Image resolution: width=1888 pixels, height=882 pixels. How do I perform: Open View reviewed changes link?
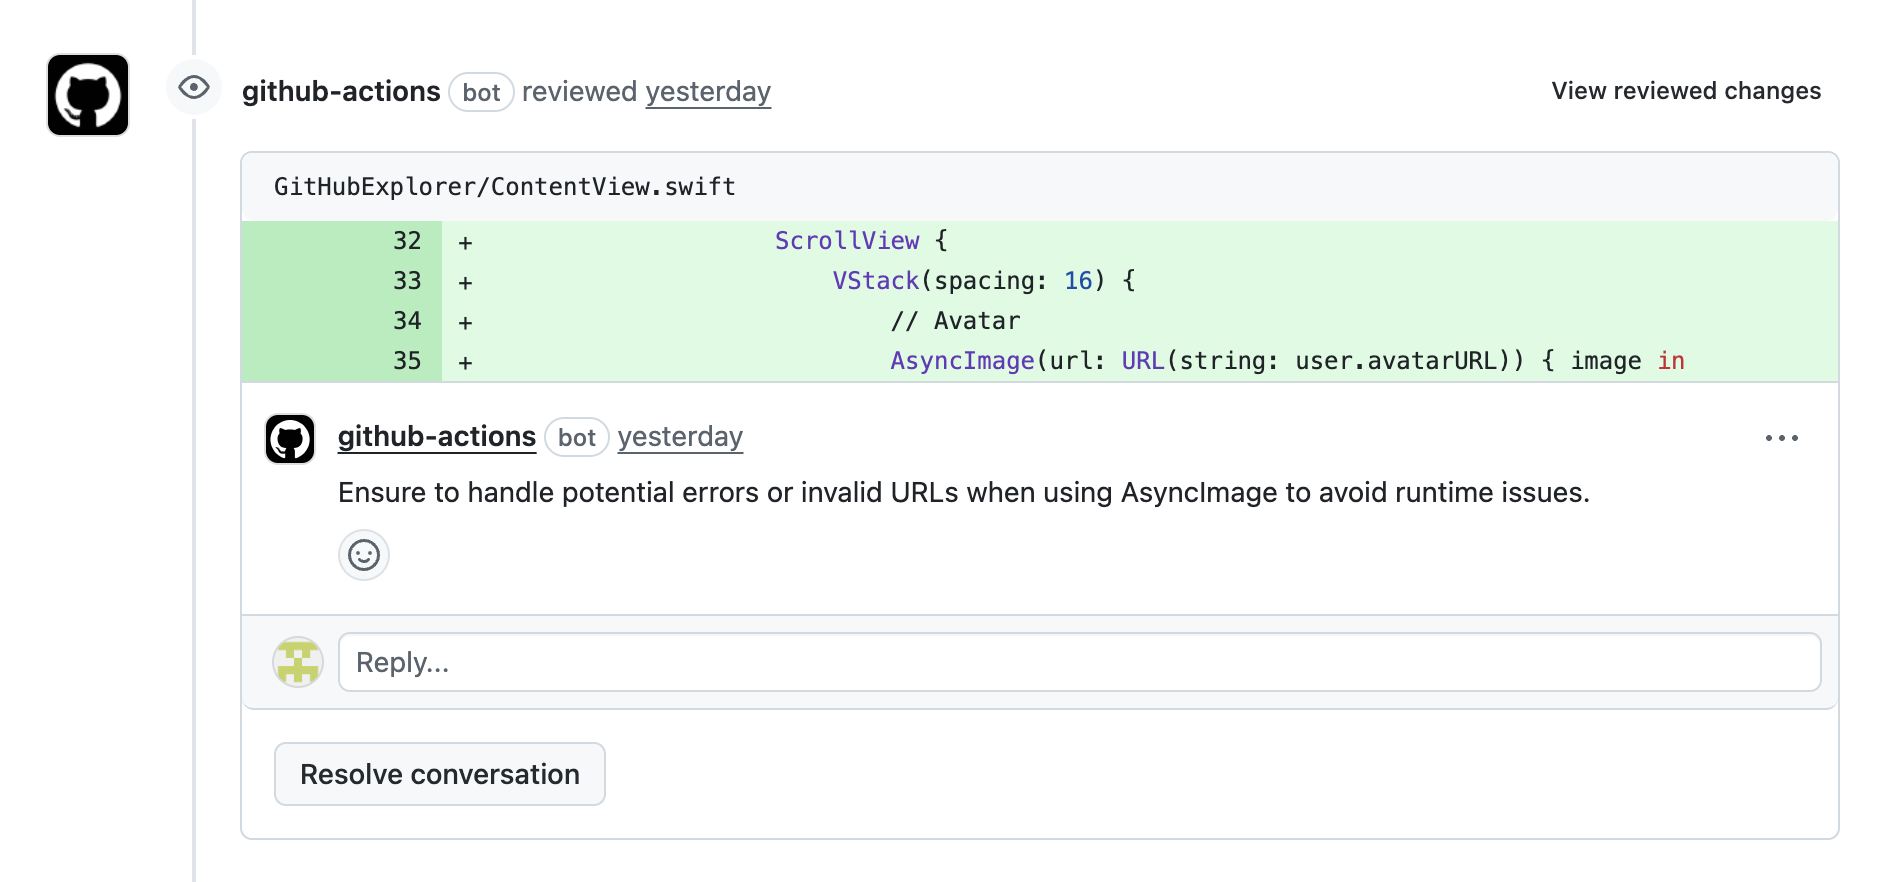(1686, 91)
